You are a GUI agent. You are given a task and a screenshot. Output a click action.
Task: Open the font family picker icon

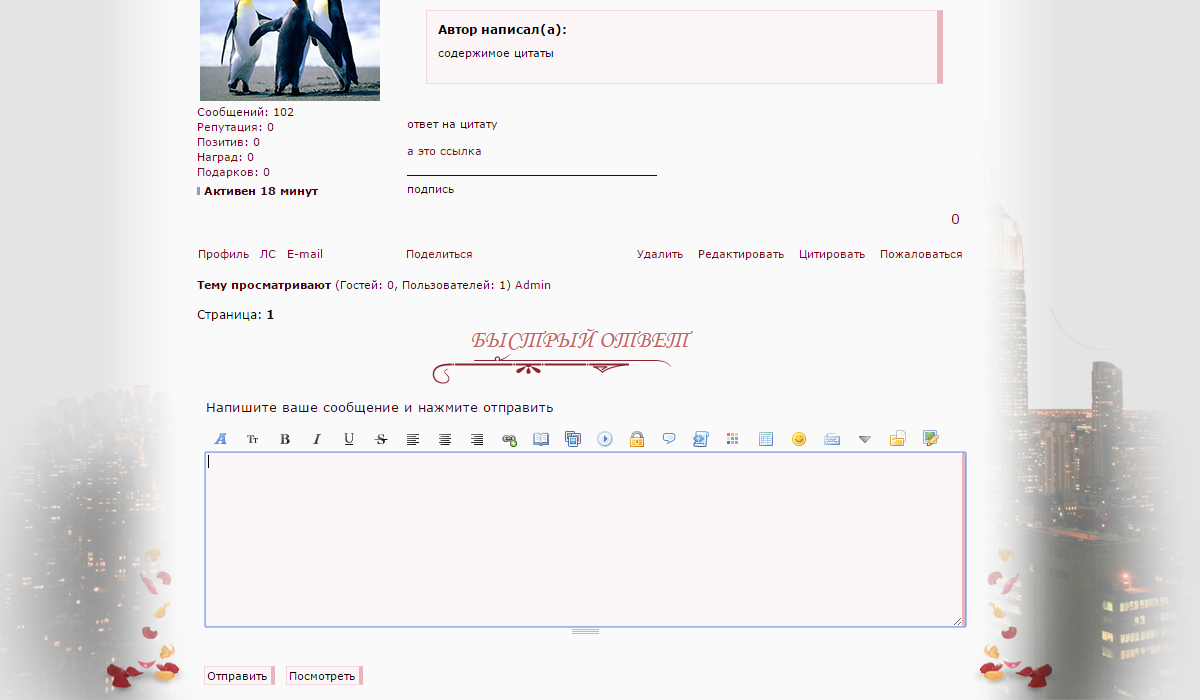click(x=221, y=439)
